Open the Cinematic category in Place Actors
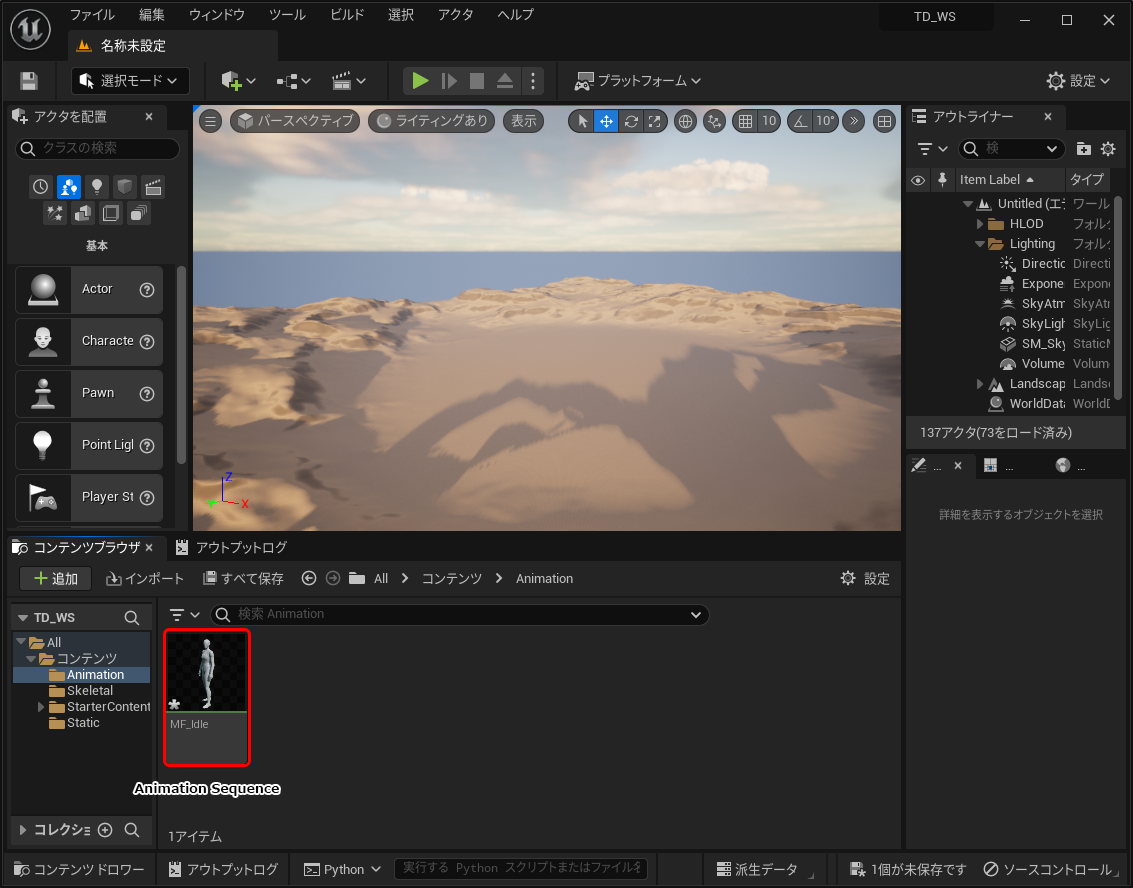 point(153,187)
